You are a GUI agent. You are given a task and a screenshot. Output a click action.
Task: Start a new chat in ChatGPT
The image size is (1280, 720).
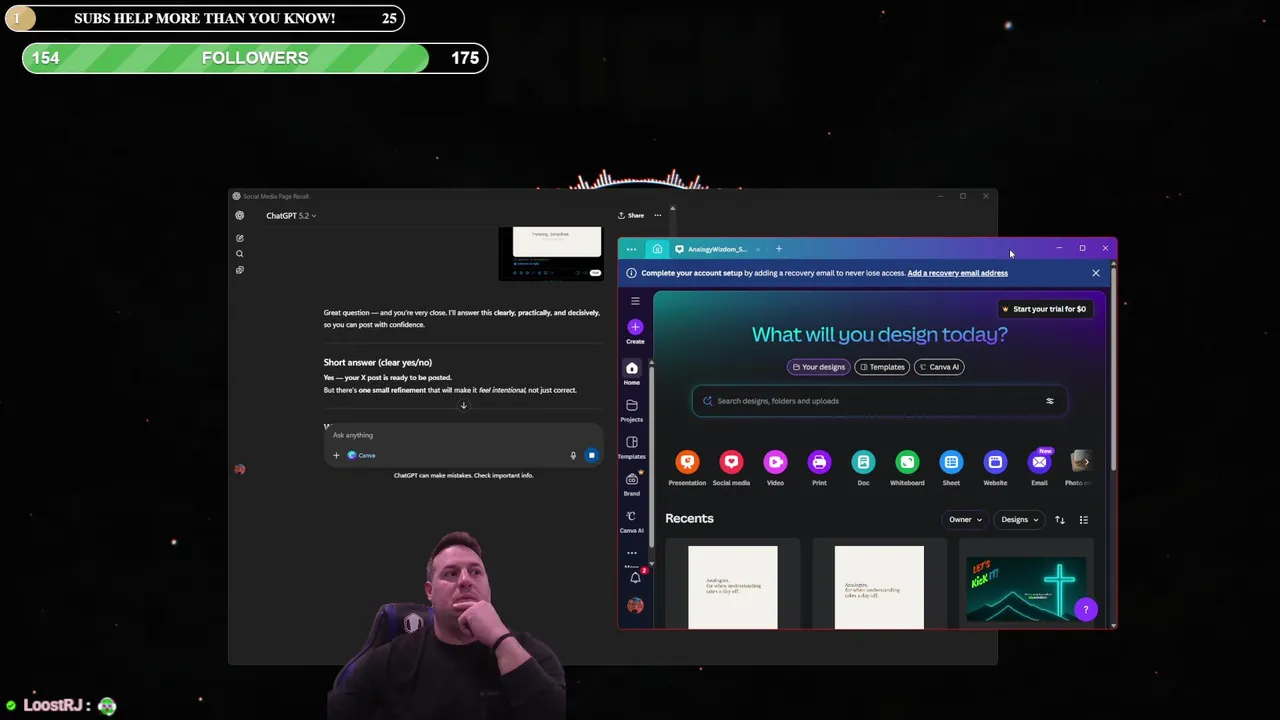(x=240, y=238)
